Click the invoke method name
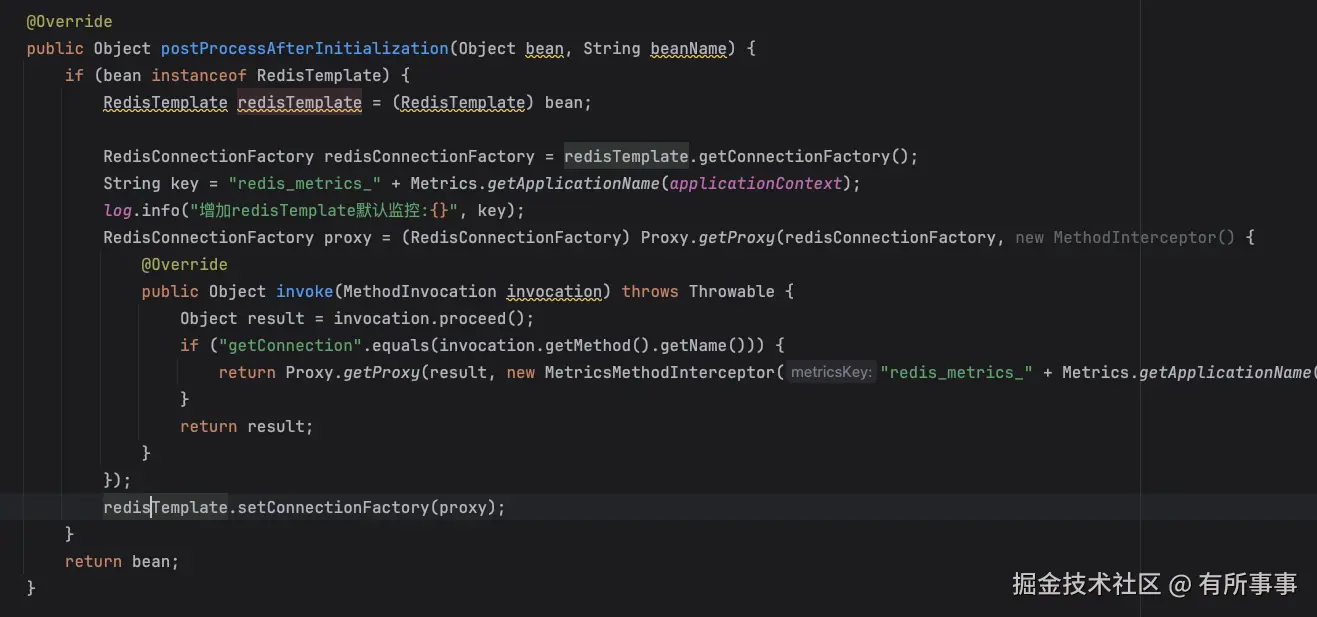 tap(305, 291)
